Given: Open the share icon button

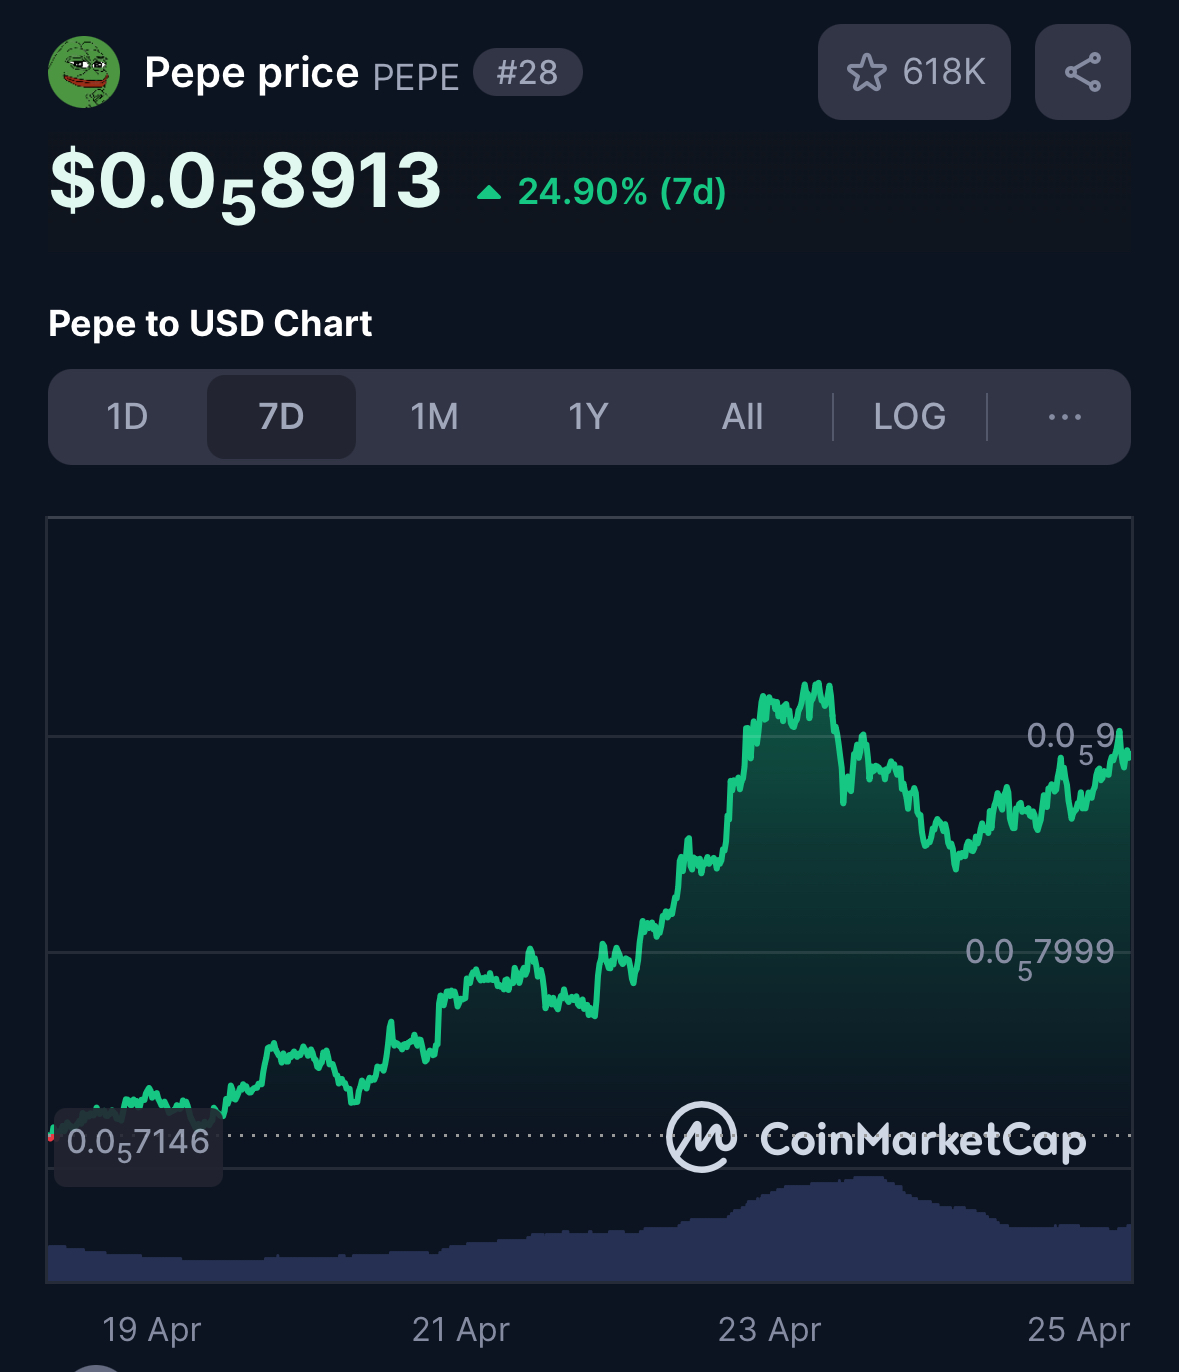Looking at the screenshot, I should click(x=1083, y=72).
